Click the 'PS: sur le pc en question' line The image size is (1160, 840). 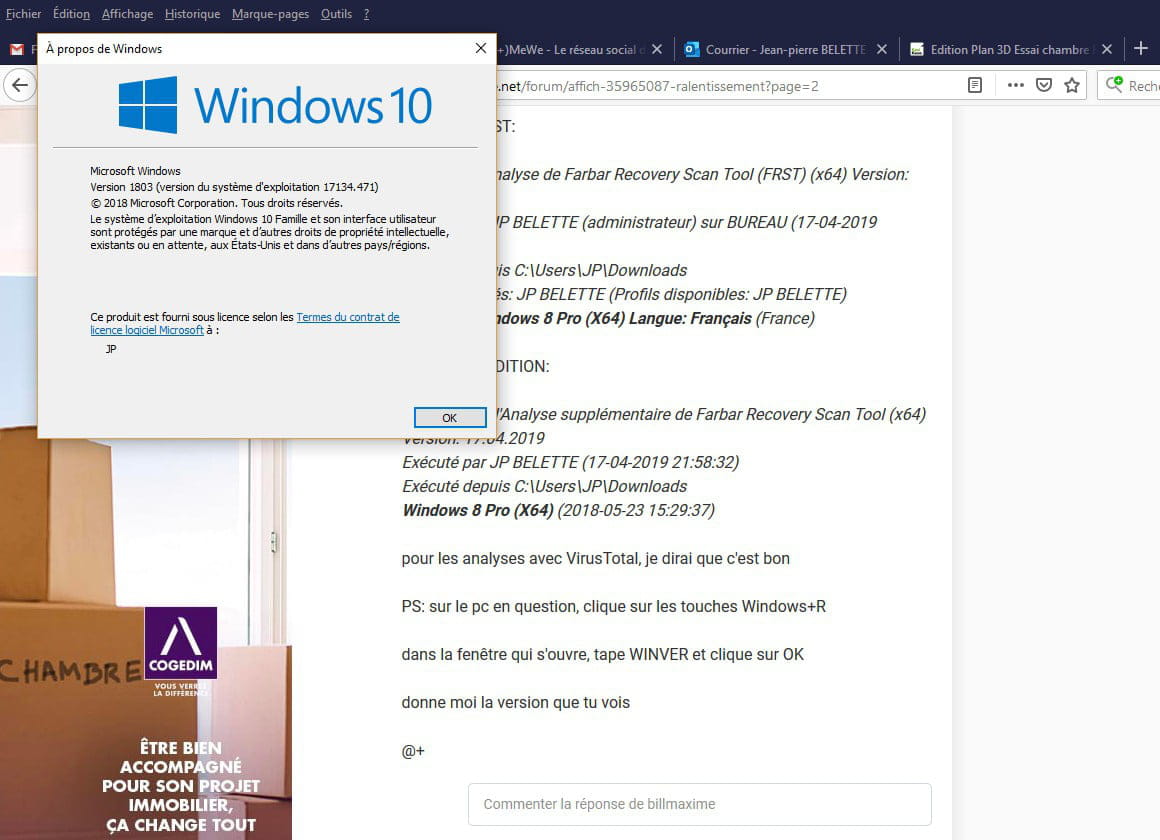point(613,606)
